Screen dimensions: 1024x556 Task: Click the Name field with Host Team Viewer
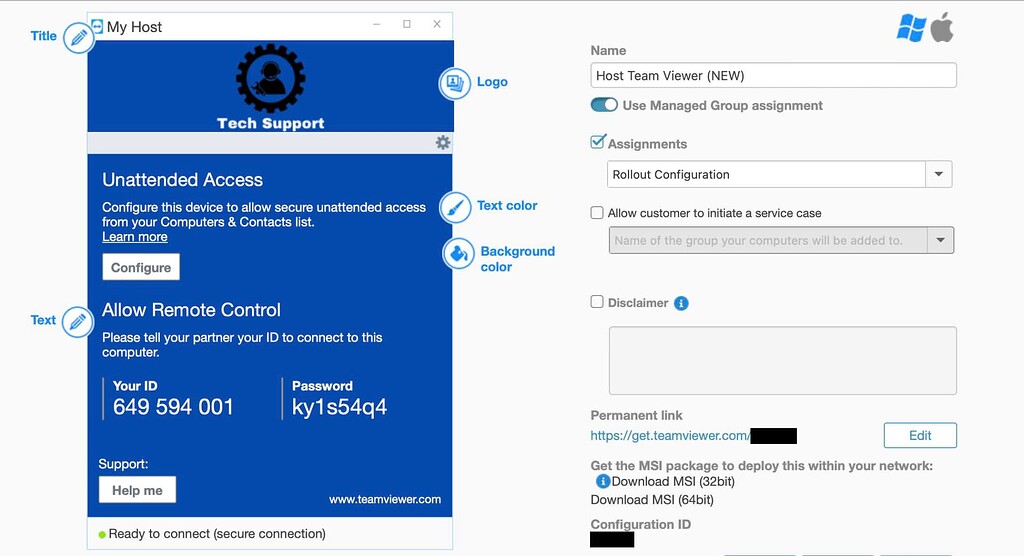pos(773,75)
